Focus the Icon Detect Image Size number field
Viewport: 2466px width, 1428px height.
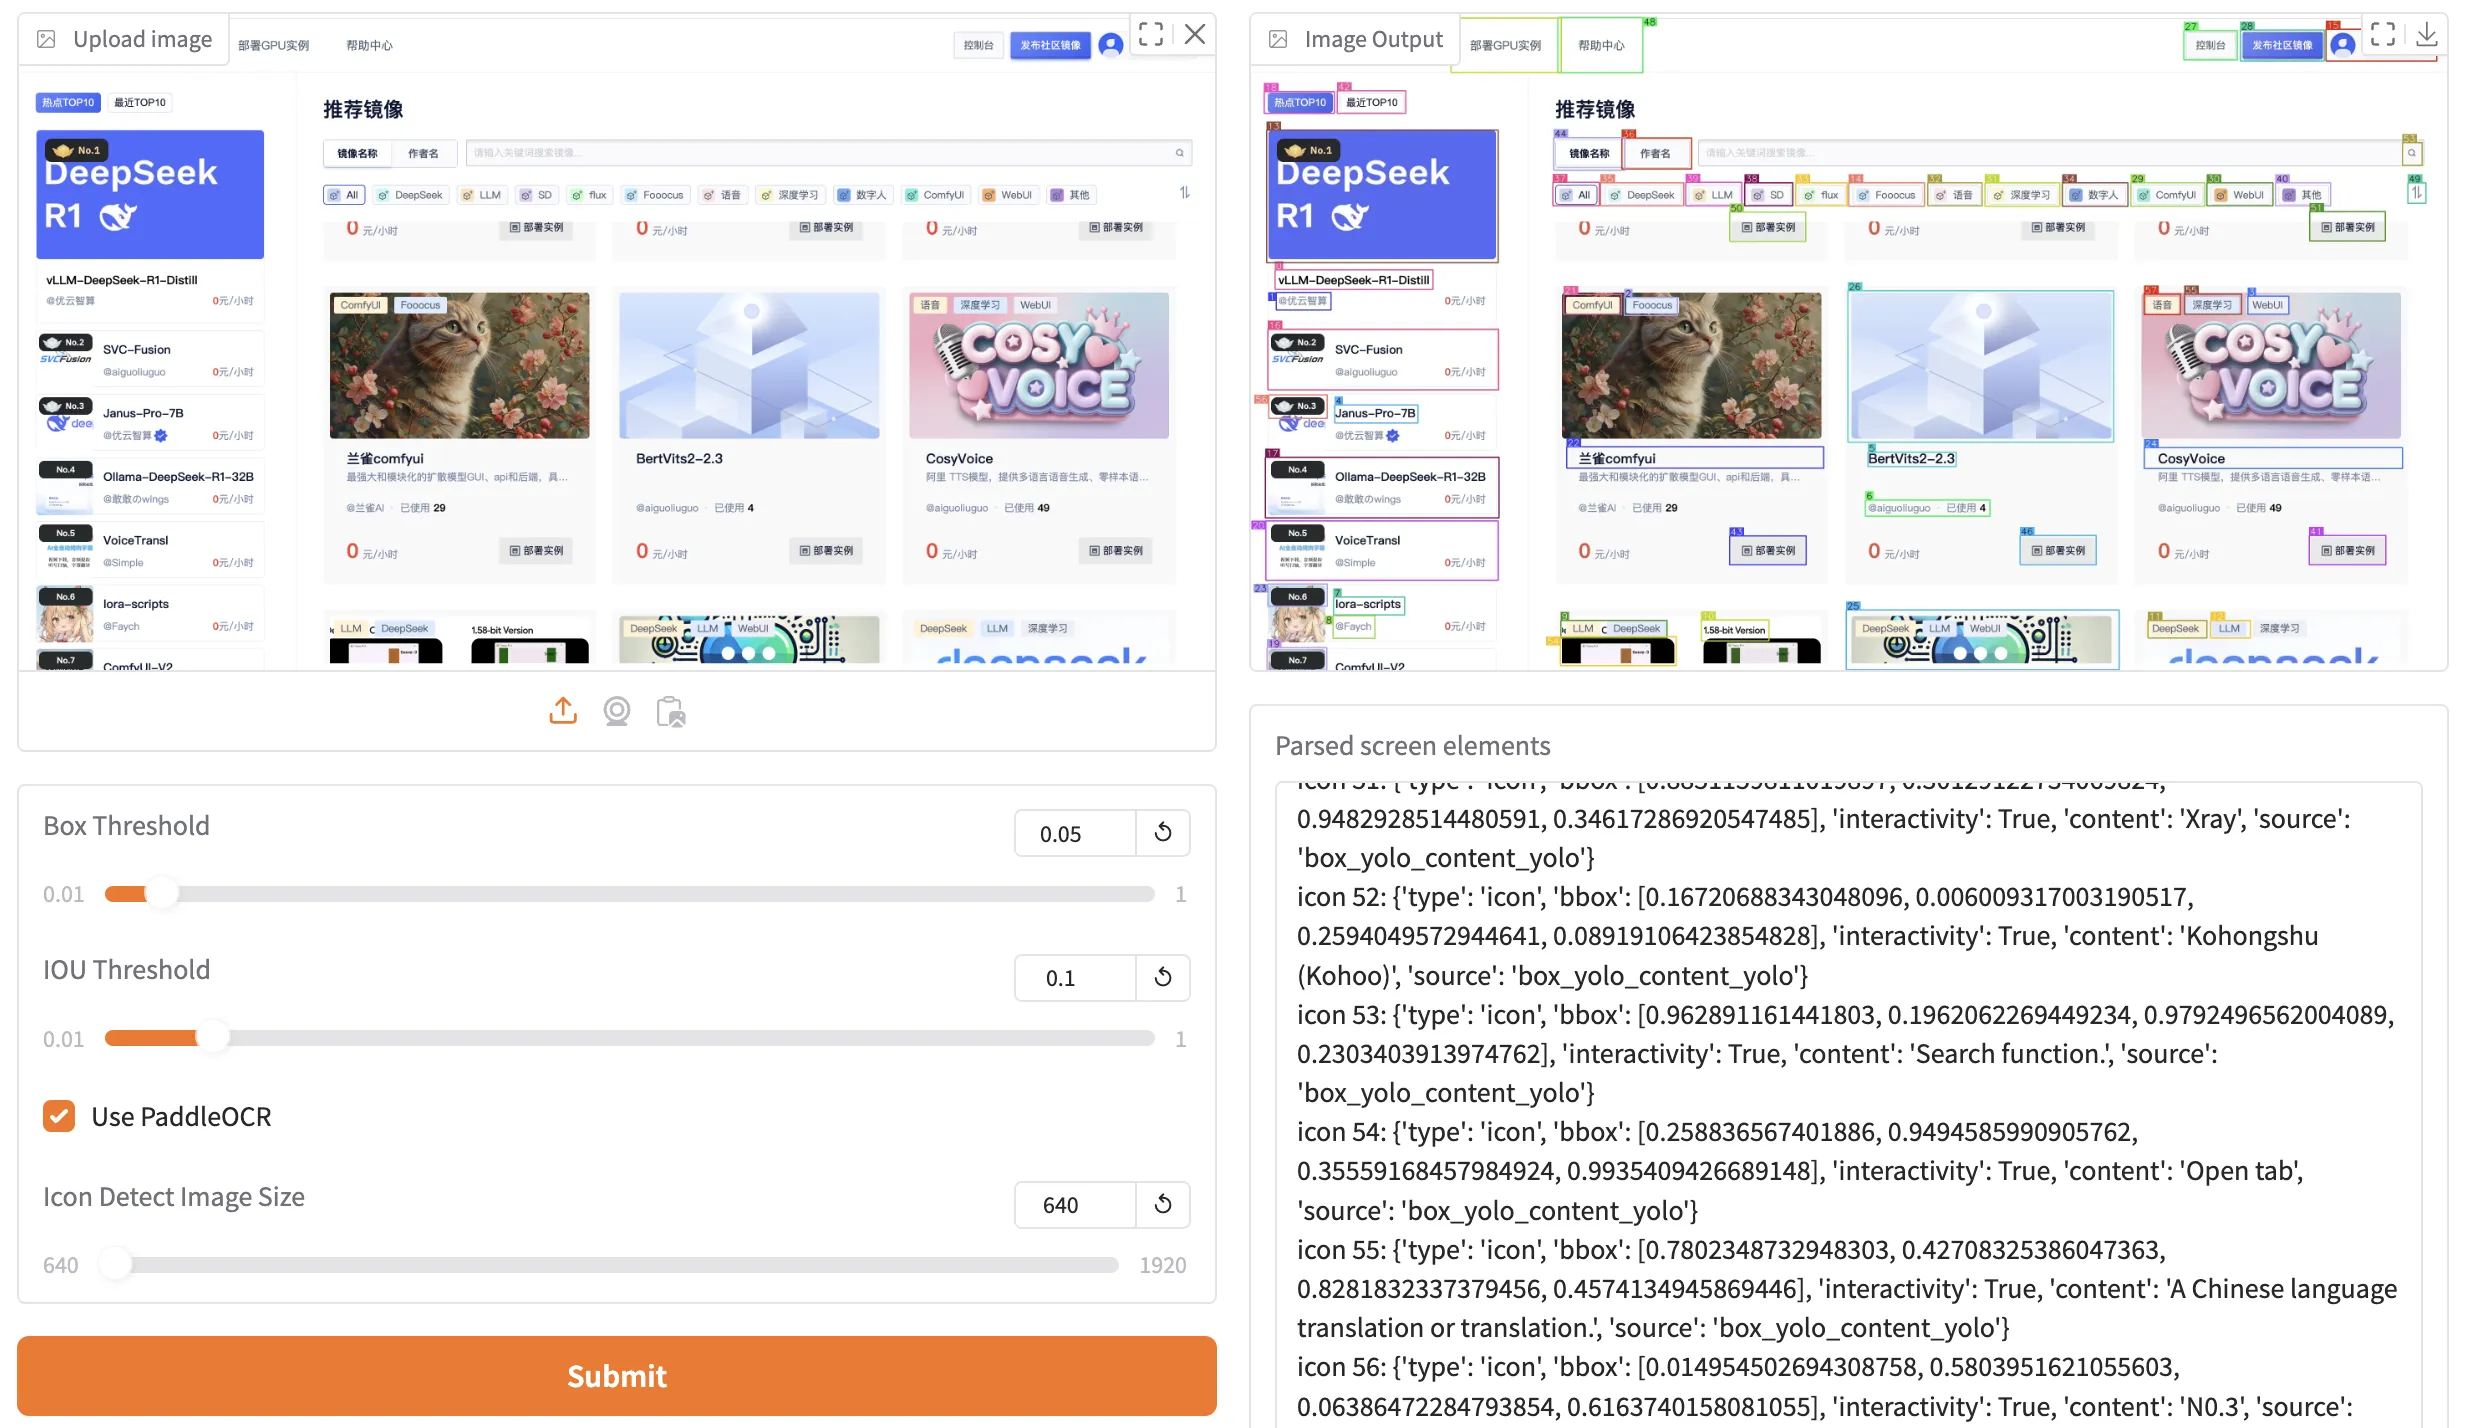1076,1204
